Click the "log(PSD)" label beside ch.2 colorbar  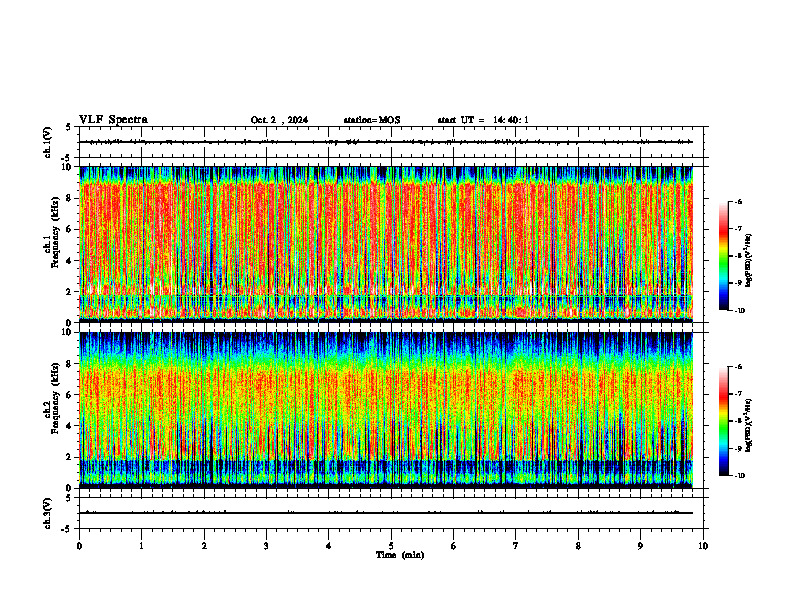click(749, 426)
